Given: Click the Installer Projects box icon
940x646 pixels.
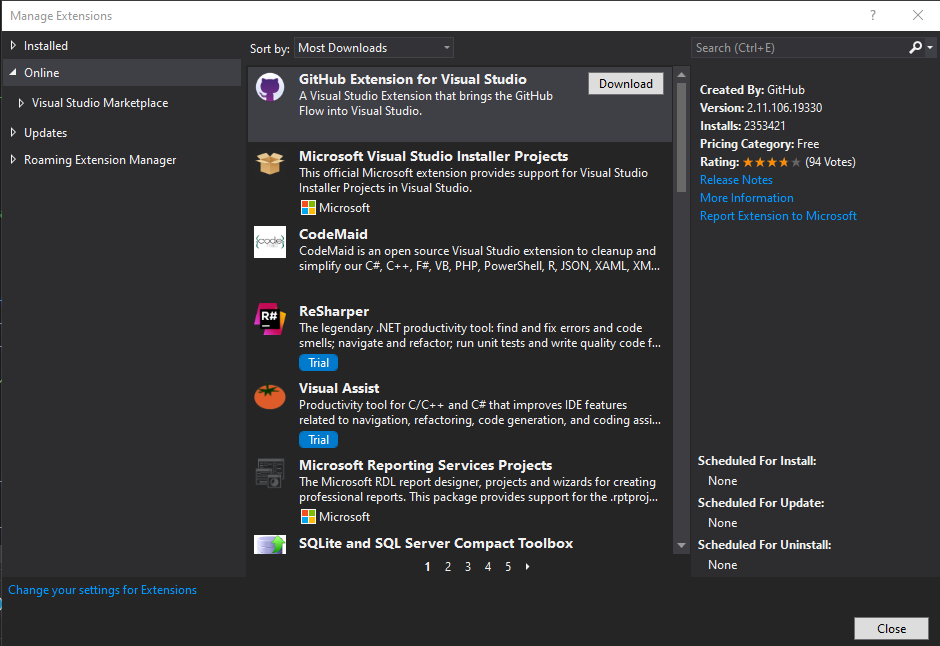Looking at the screenshot, I should click(270, 163).
